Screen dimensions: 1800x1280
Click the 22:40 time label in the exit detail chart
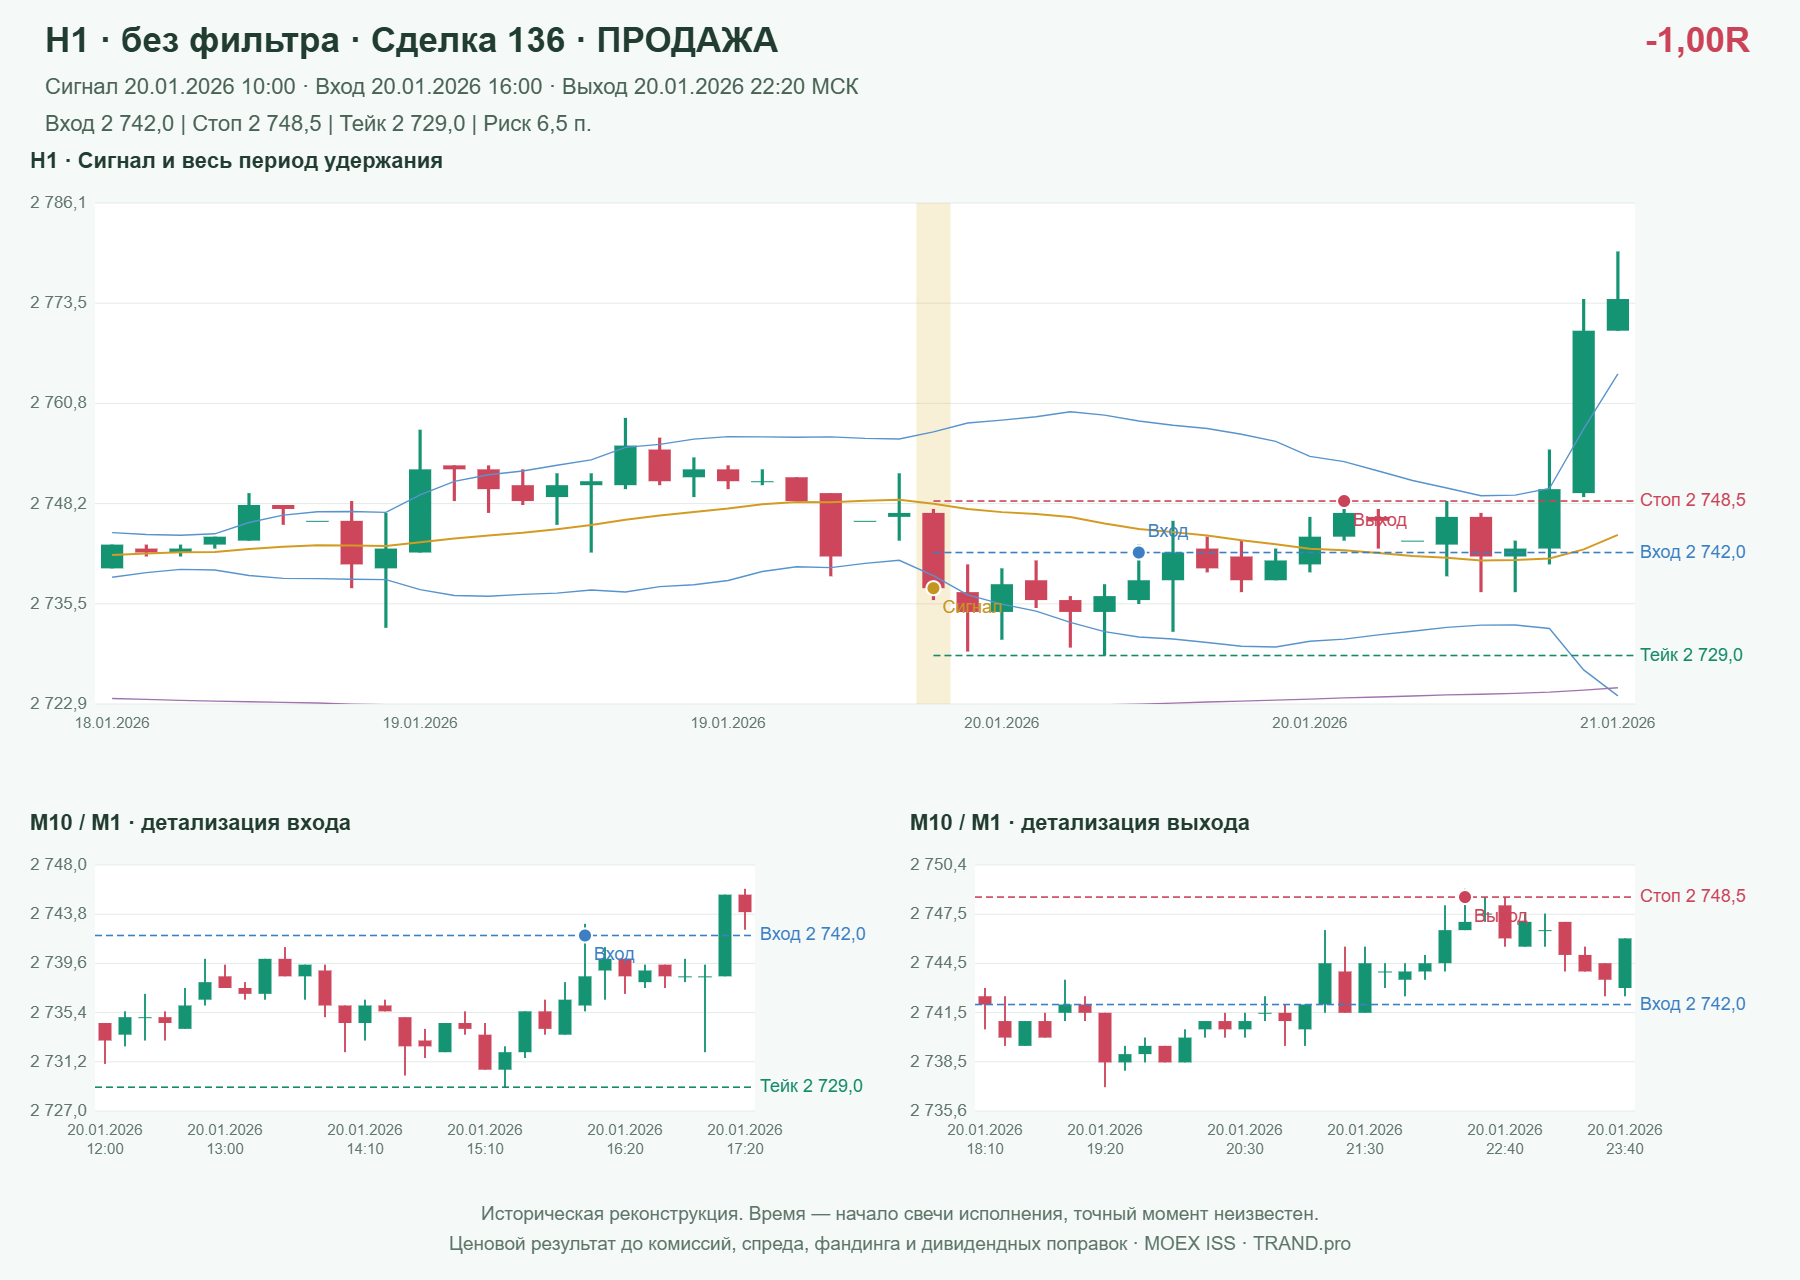coord(1505,1149)
